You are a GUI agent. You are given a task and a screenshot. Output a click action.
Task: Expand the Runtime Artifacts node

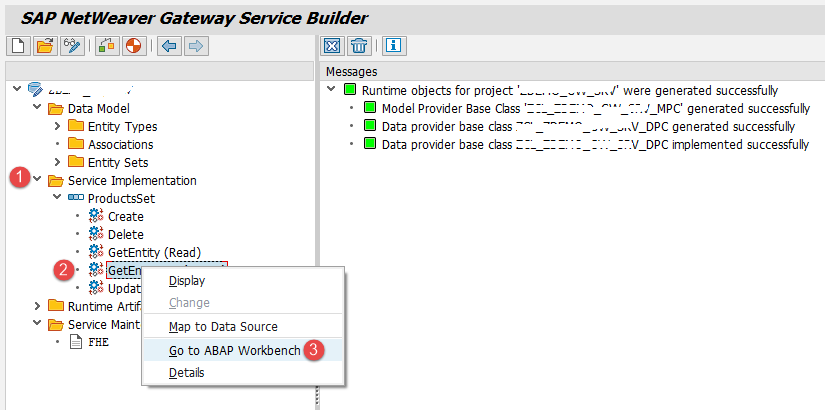coord(37,306)
